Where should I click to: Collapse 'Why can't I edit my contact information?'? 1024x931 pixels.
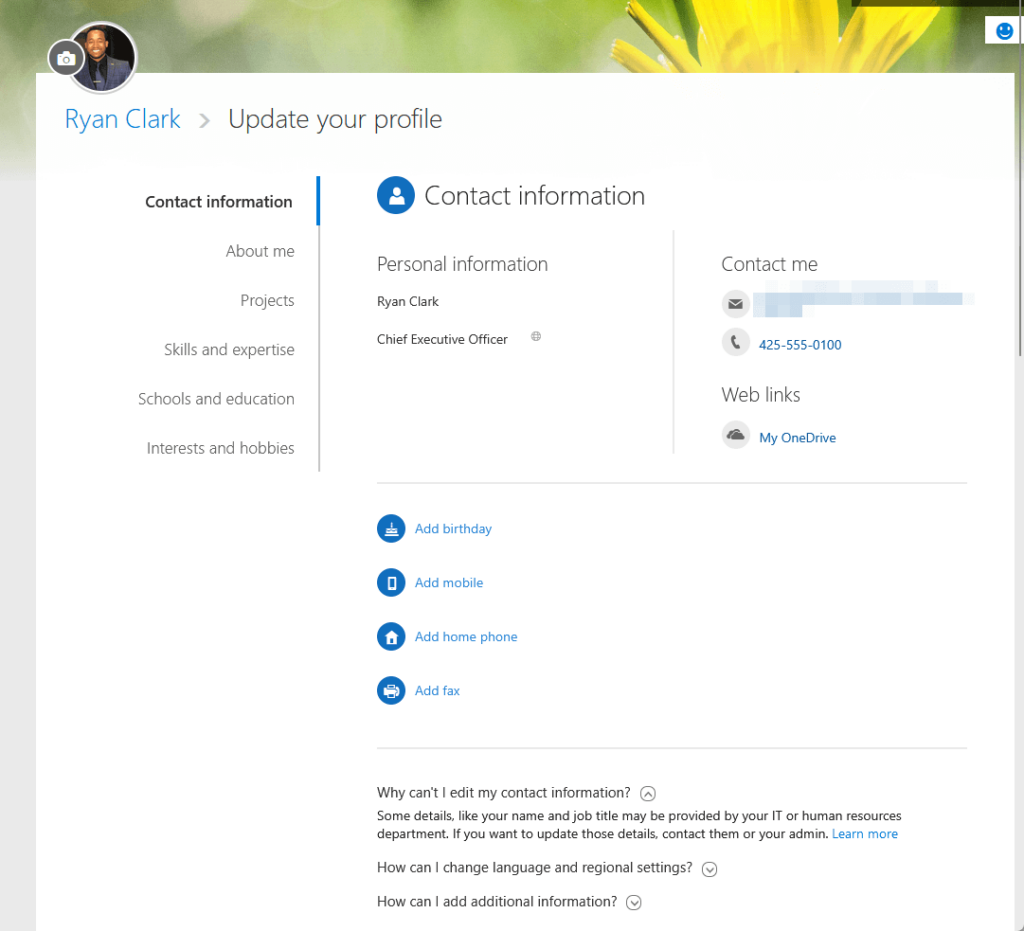coord(647,793)
